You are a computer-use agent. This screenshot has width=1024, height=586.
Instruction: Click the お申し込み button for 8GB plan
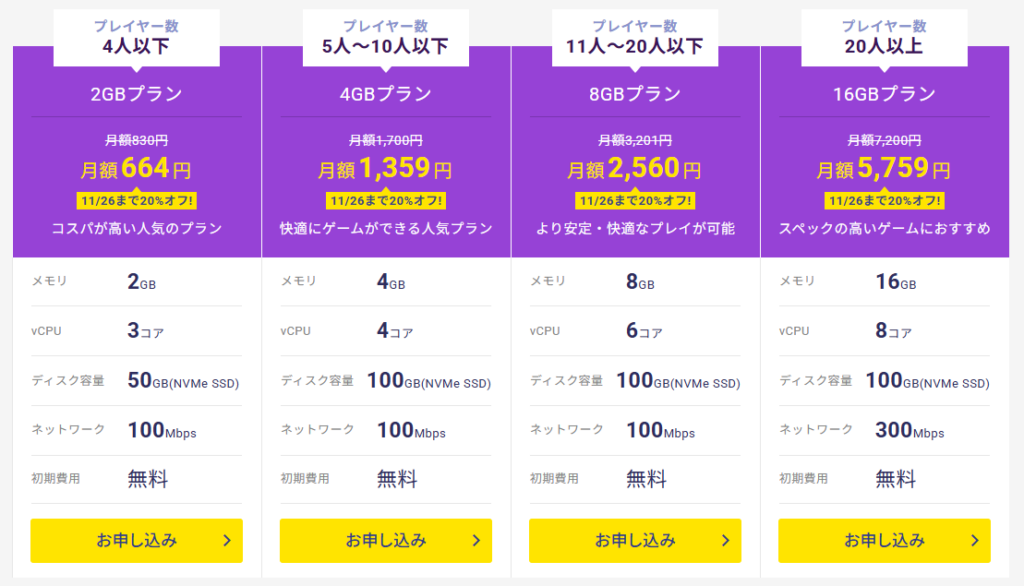[x=635, y=540]
